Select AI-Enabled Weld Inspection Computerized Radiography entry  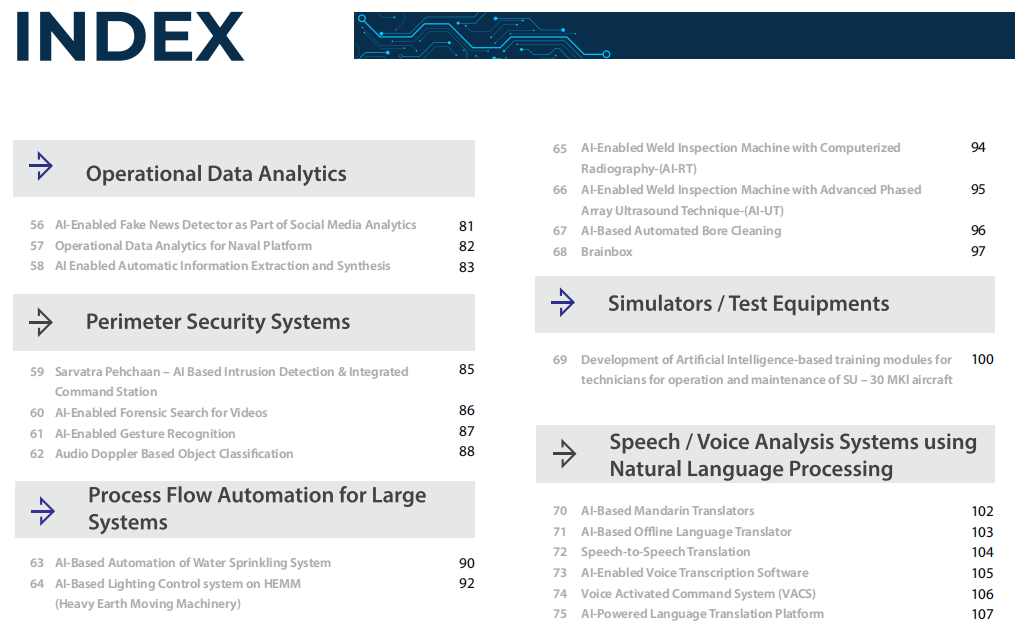point(741,158)
